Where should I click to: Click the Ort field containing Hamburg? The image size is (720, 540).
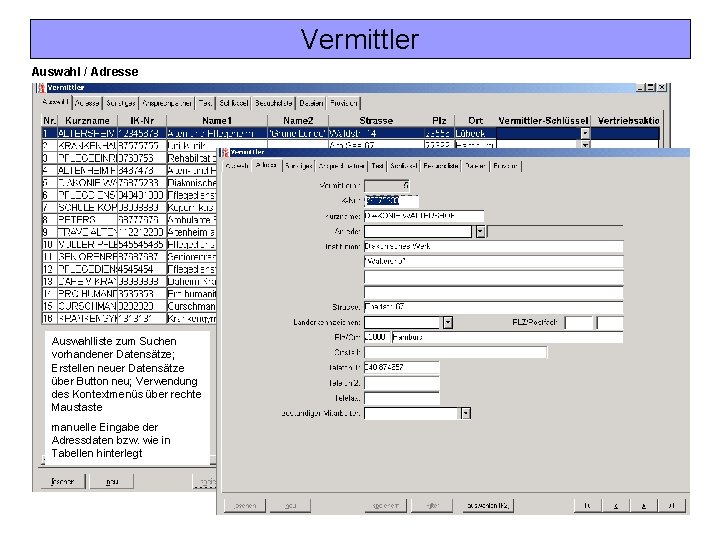507,337
